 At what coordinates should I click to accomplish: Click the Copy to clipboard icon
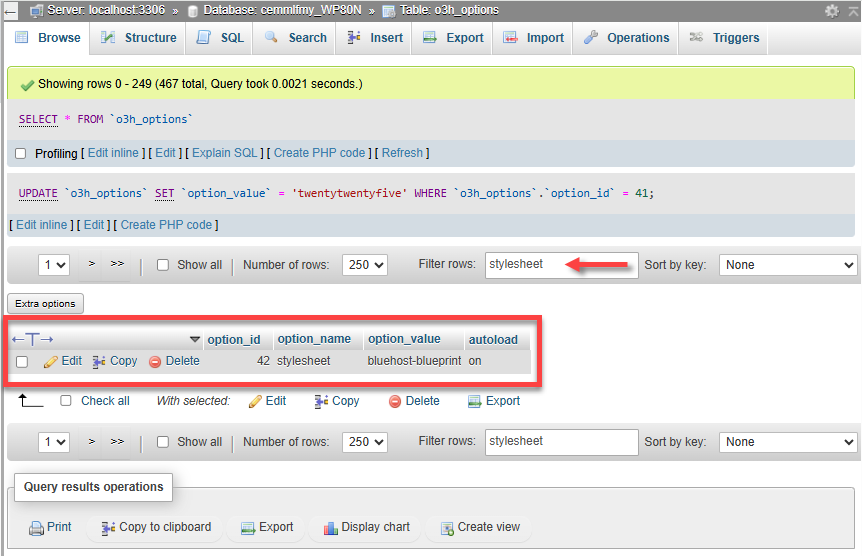click(108, 528)
